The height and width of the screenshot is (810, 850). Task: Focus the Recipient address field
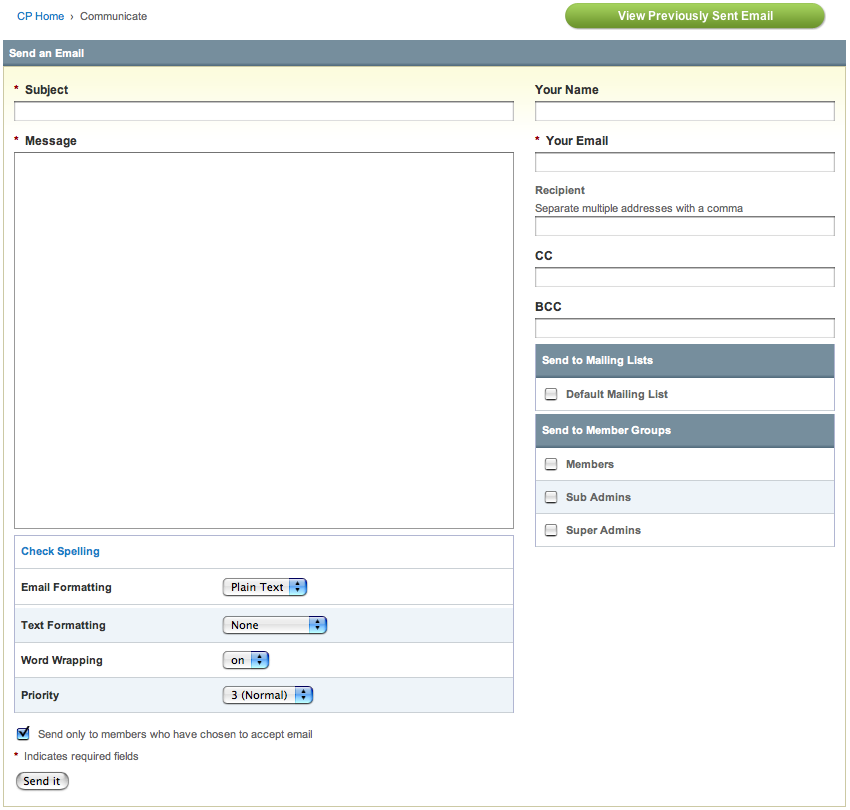coord(684,226)
